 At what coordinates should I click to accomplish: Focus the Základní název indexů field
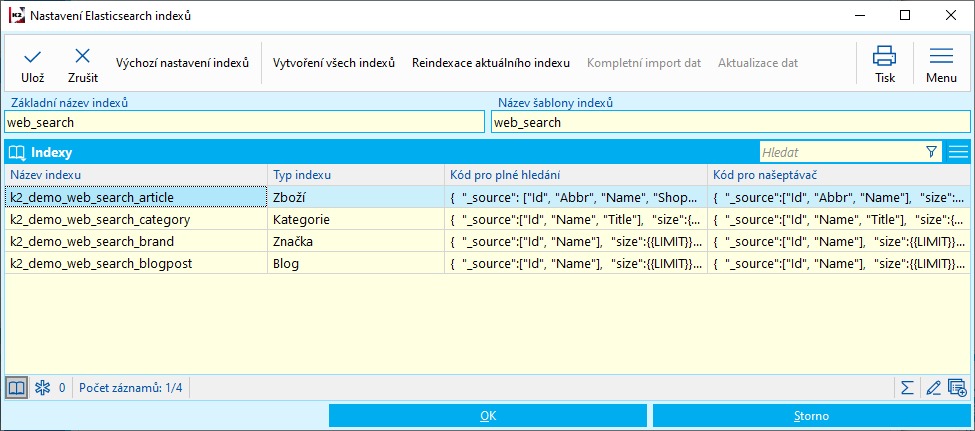click(244, 122)
